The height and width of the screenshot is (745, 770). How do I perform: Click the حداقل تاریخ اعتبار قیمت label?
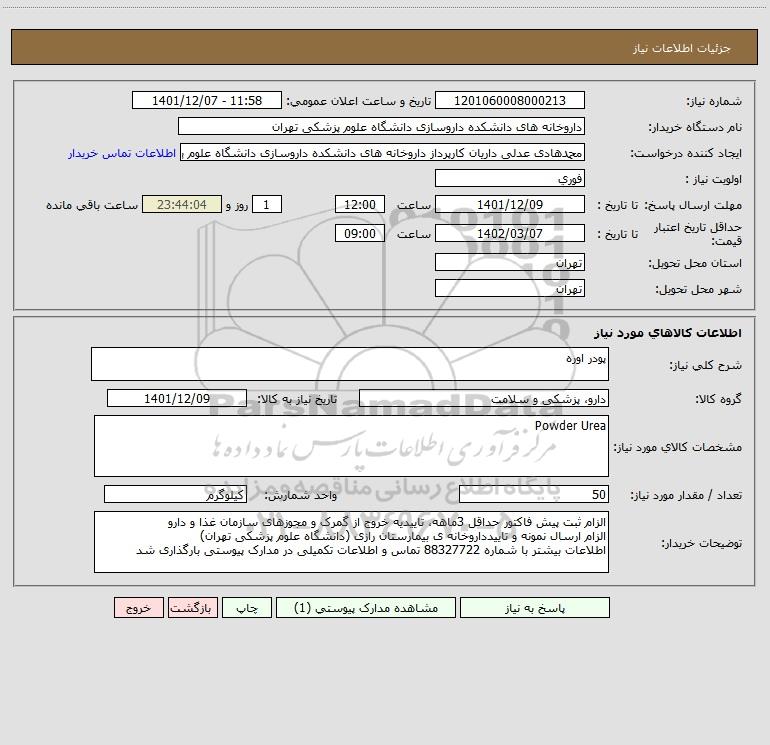(x=698, y=234)
